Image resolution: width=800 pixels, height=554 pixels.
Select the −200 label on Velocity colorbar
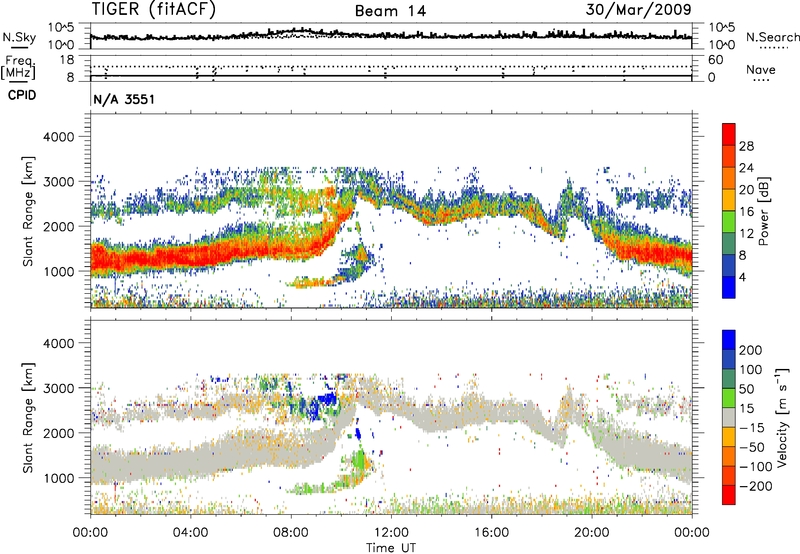click(x=755, y=486)
